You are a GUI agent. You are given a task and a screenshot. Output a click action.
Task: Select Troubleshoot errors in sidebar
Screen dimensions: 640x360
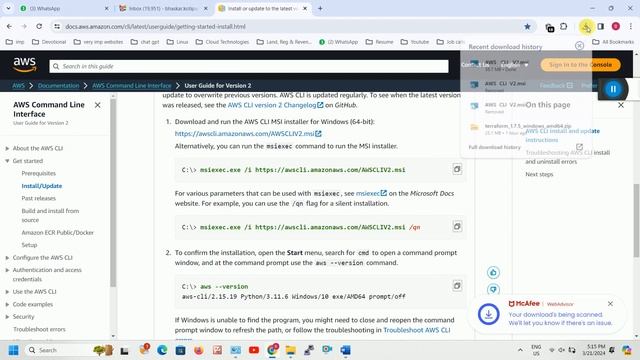click(39, 329)
